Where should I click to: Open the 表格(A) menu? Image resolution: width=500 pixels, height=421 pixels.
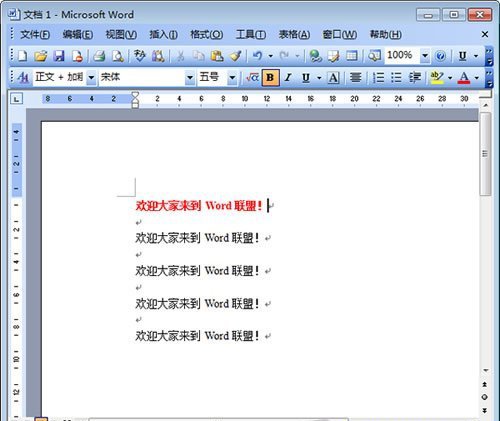[294, 34]
